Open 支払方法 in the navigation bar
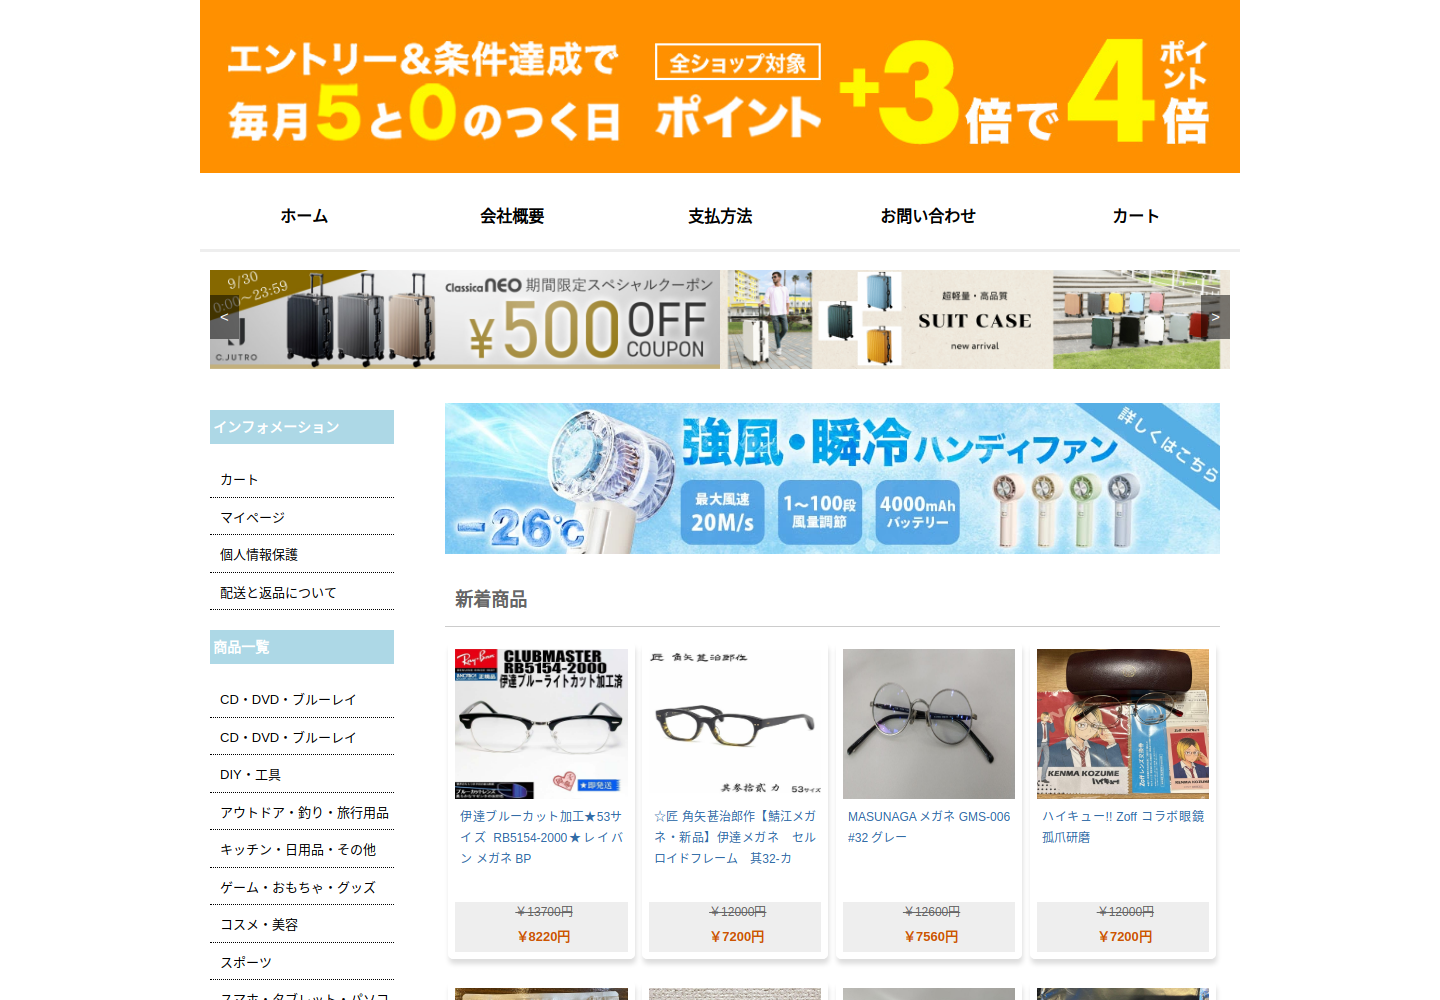The width and height of the screenshot is (1440, 1000). (x=720, y=216)
